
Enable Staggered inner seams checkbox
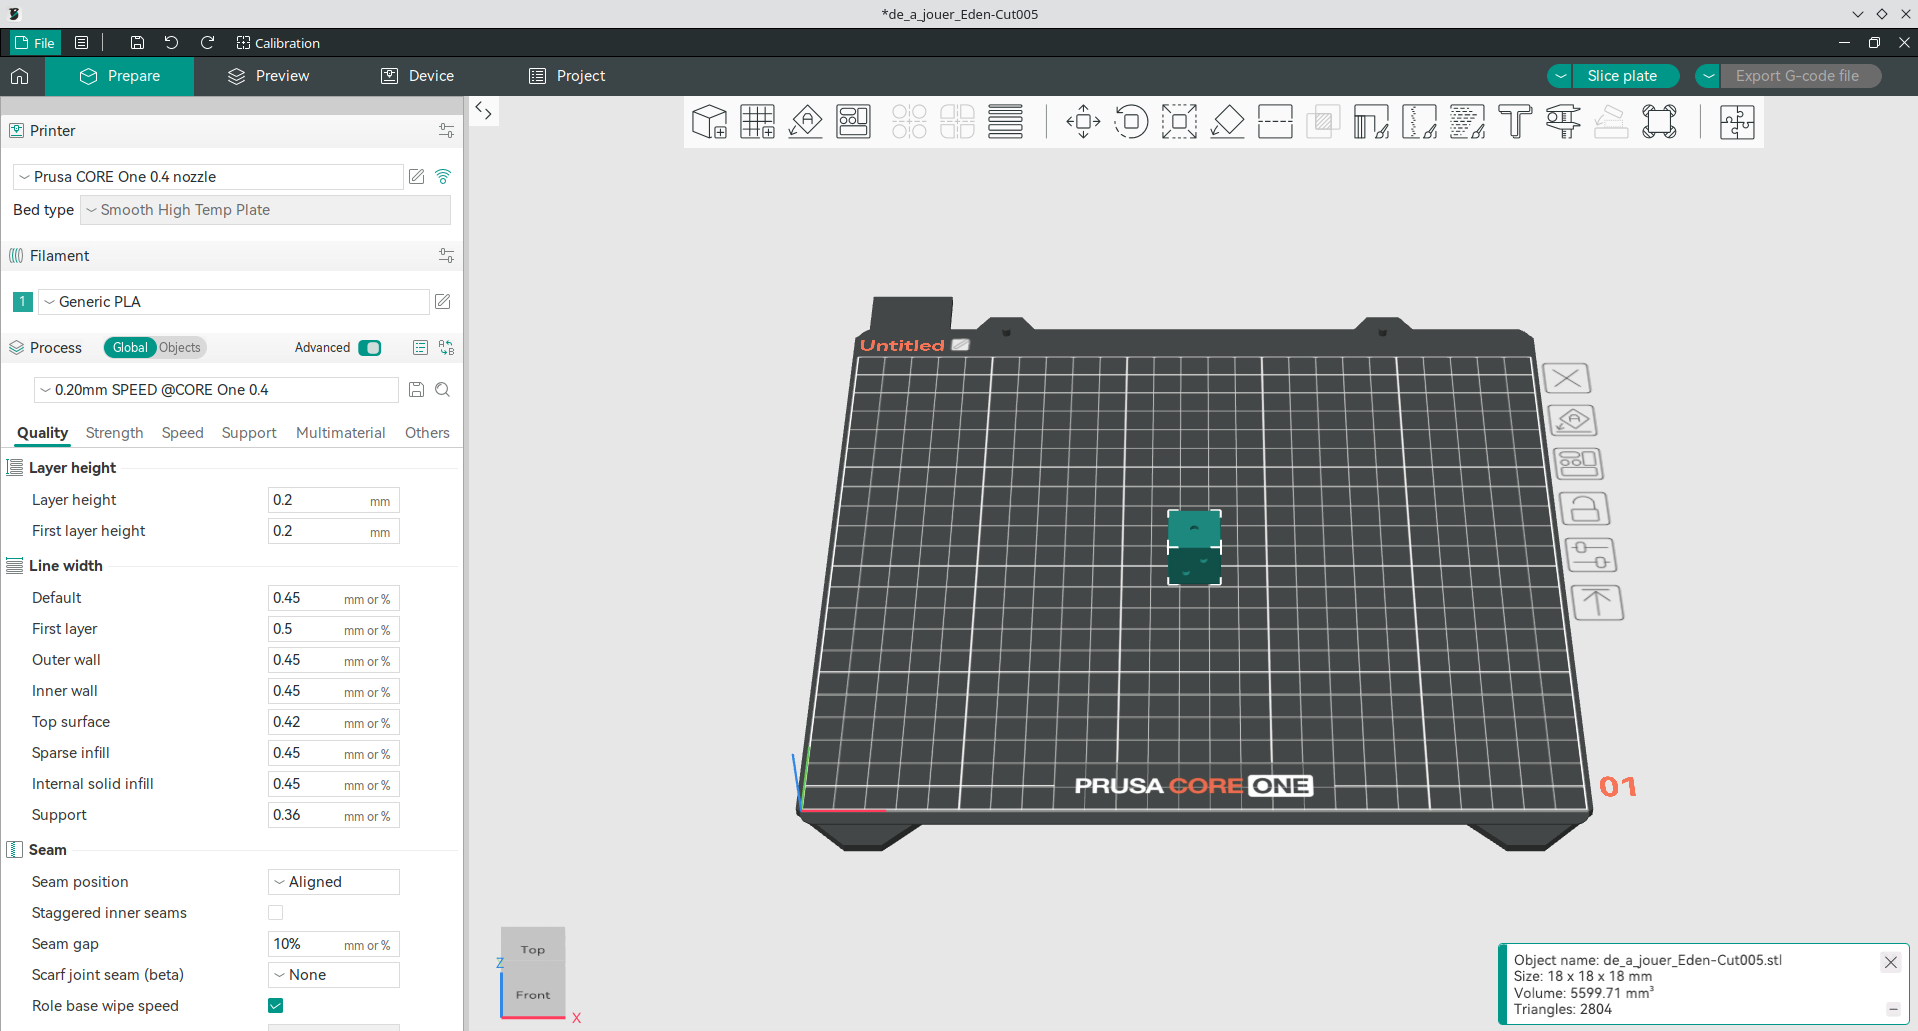(x=276, y=913)
